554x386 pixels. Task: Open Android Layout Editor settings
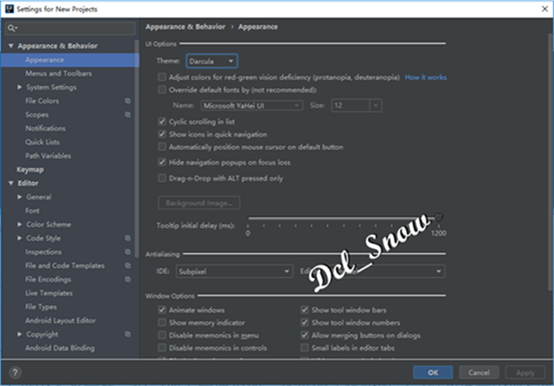pyautogui.click(x=60, y=321)
